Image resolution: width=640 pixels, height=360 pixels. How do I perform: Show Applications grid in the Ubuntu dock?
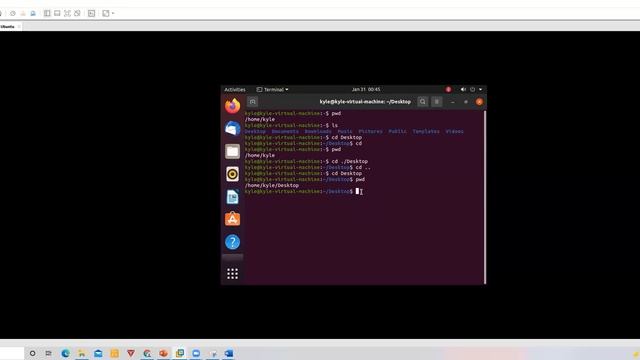[233, 274]
